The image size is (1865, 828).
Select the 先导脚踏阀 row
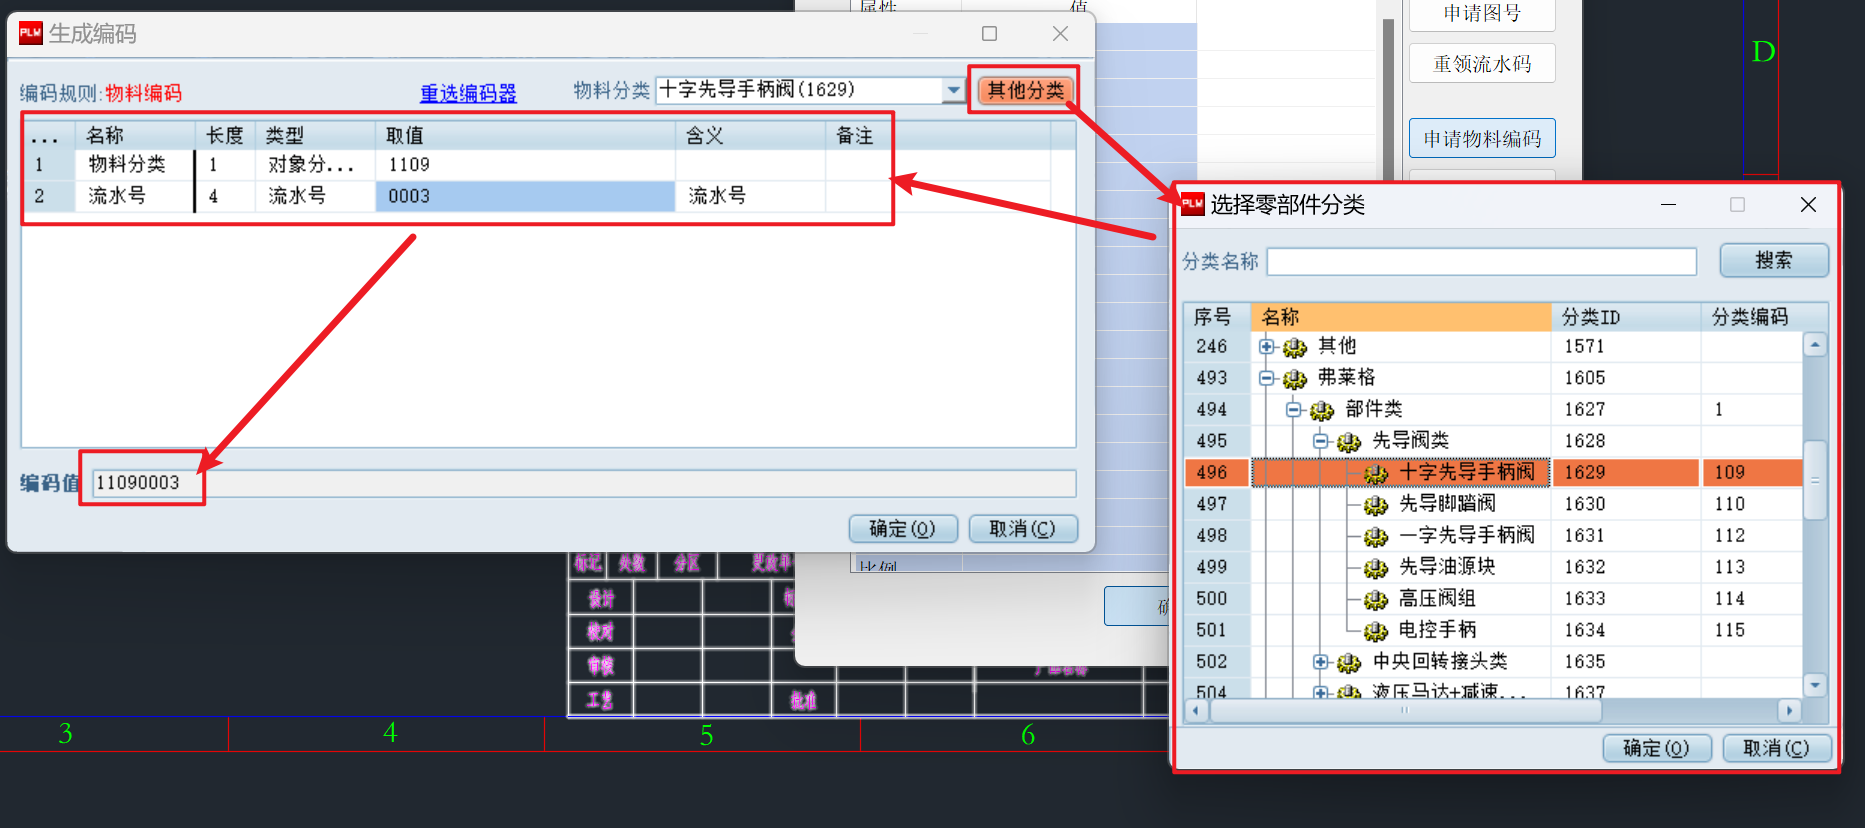(1493, 504)
